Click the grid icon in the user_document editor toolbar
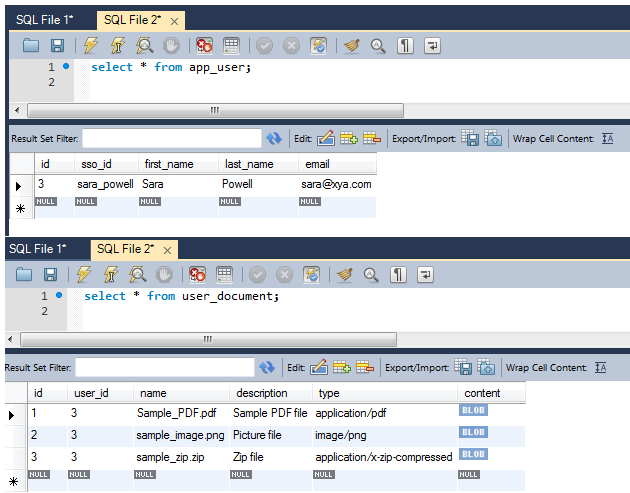This screenshot has width=630, height=493. (225, 275)
